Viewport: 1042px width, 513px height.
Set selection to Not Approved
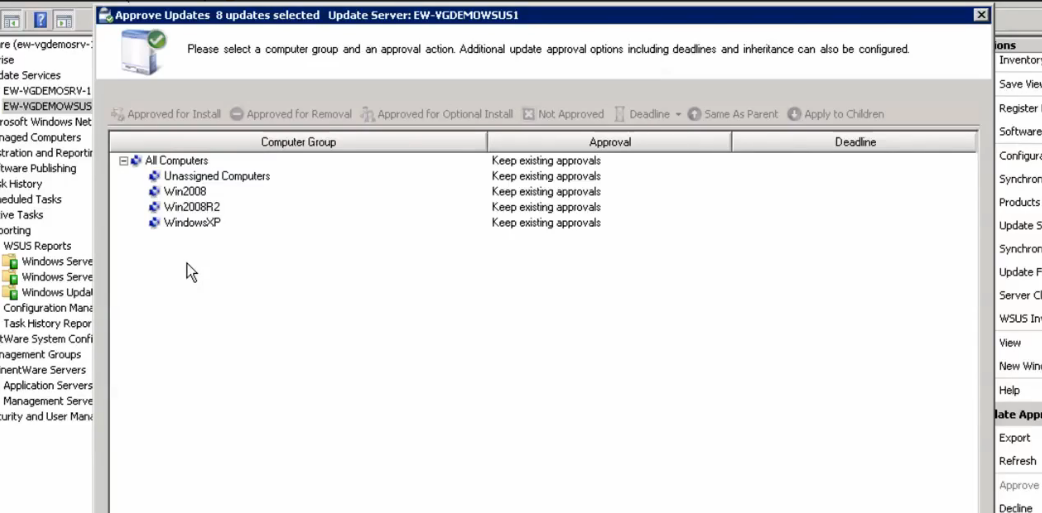(564, 114)
